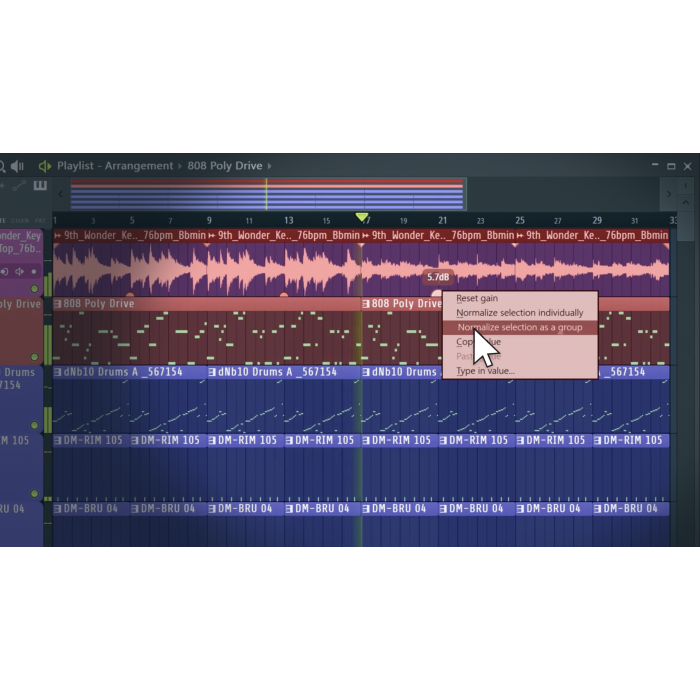Image resolution: width=700 pixels, height=700 pixels.
Task: Select the 9th_Wonder_Ke clip starting at bar 9
Action: pos(284,235)
